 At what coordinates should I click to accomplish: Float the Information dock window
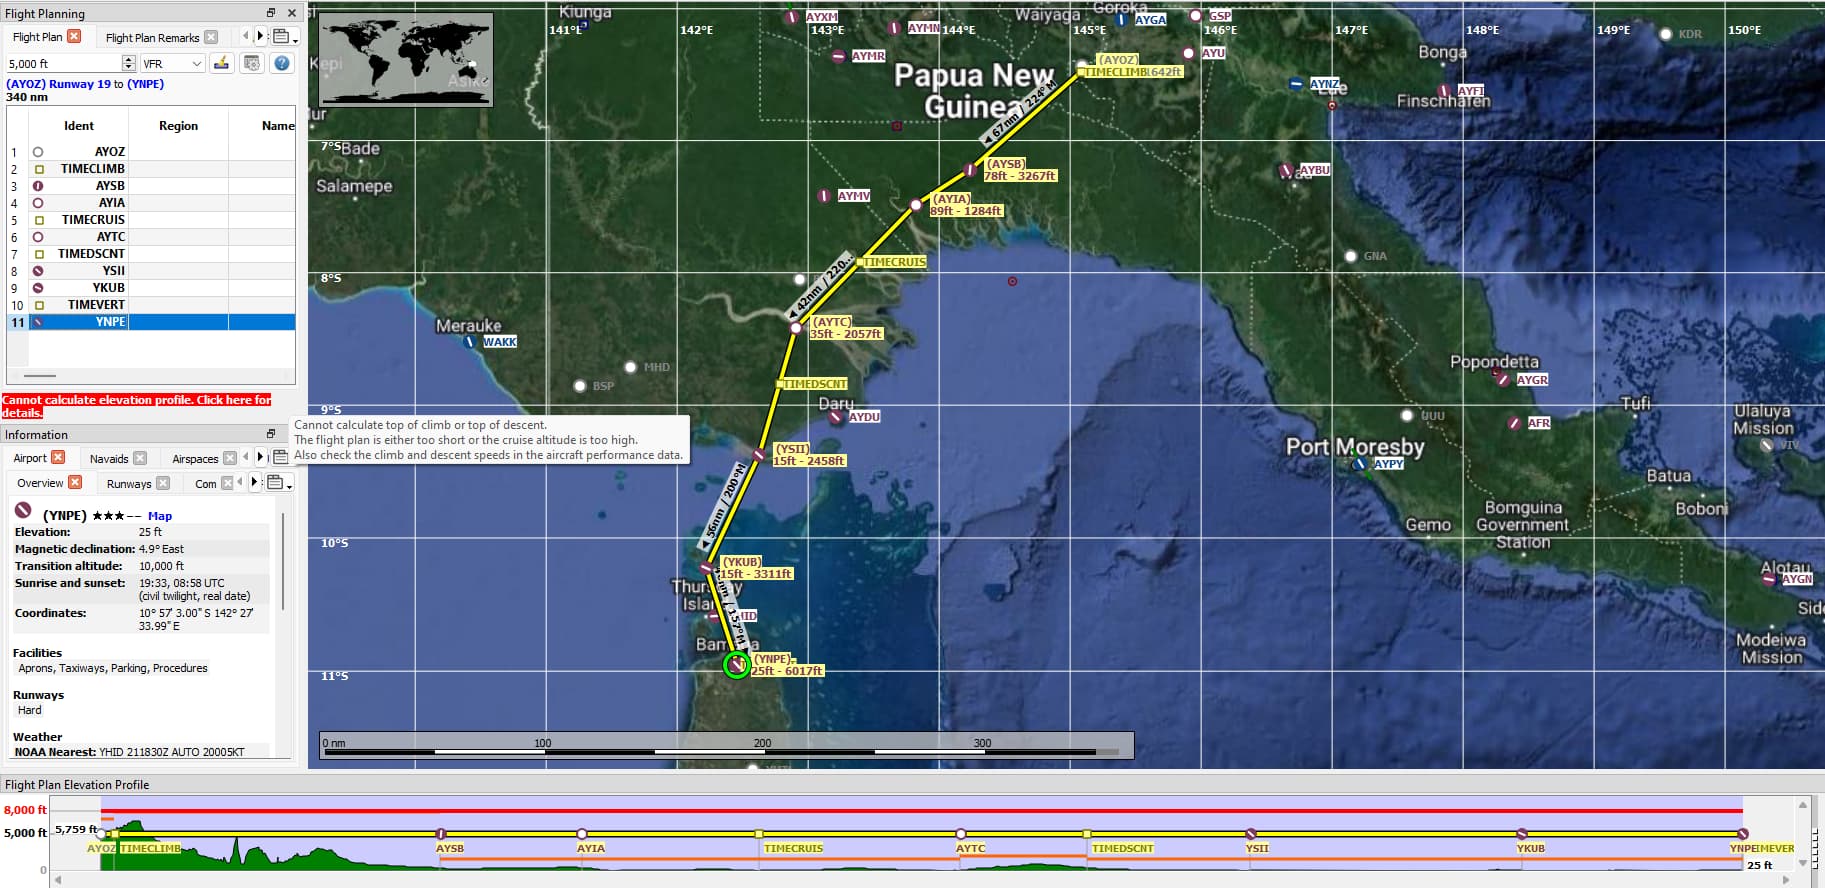click(271, 434)
